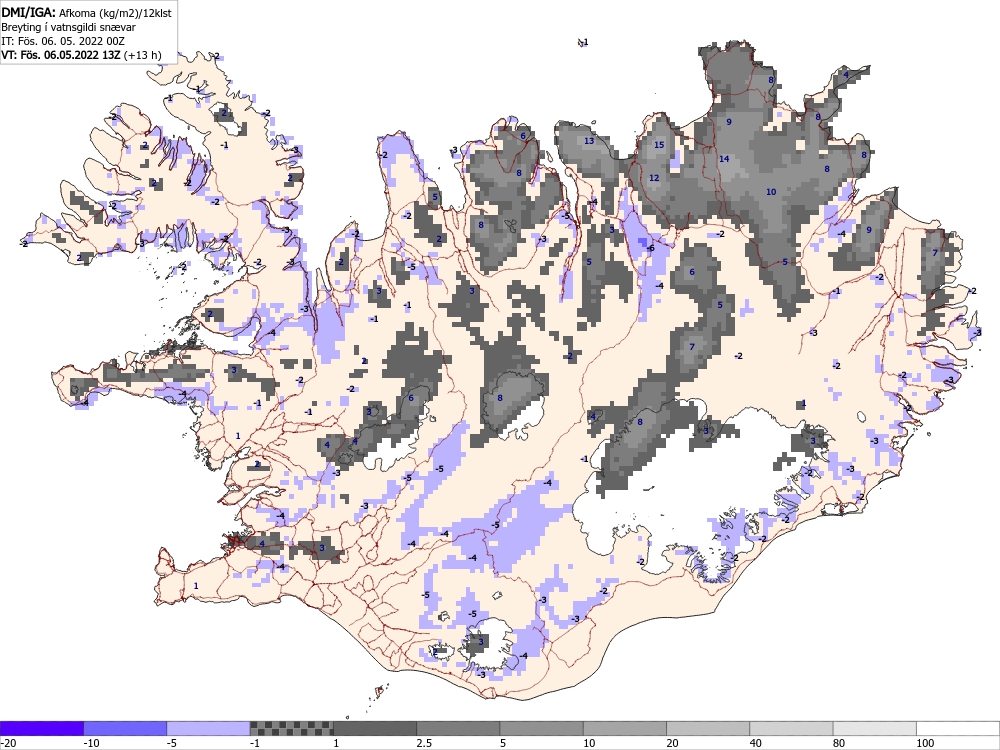
Task: Click the 40 to 80 pale gray legend swatch
Action: [791, 728]
